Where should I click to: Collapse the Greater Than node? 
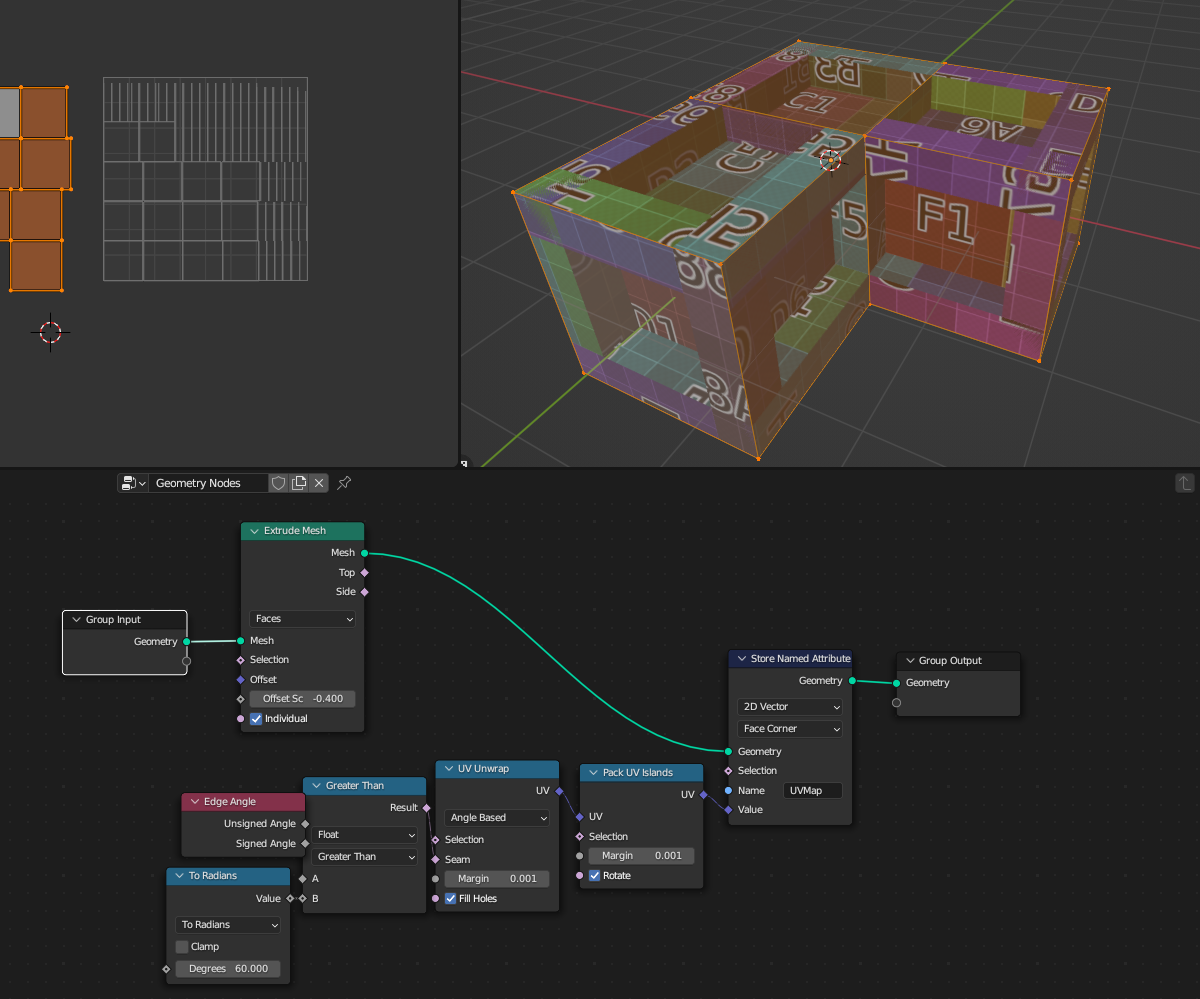coord(317,786)
